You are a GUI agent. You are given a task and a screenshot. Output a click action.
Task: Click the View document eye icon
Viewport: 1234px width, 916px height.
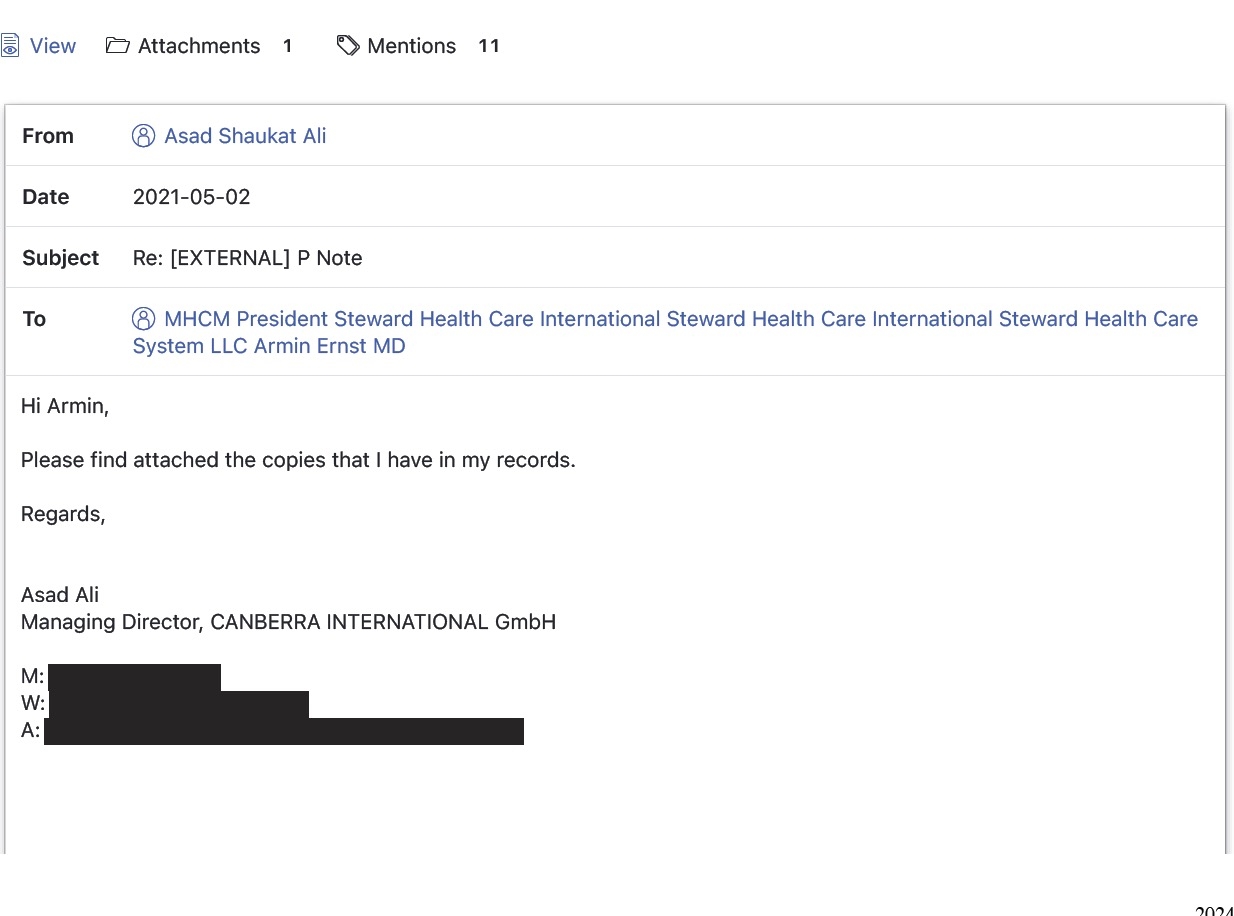(x=9, y=46)
